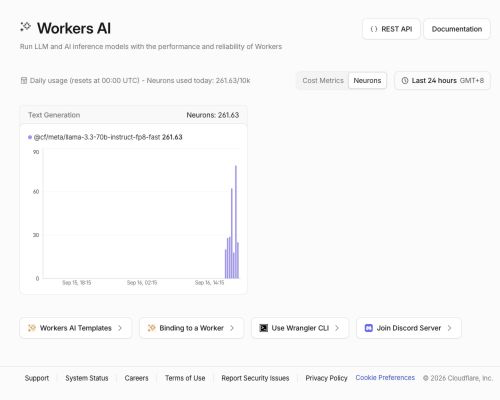The image size is (500, 400).
Task: Open Terms of Use footer link
Action: (185, 378)
